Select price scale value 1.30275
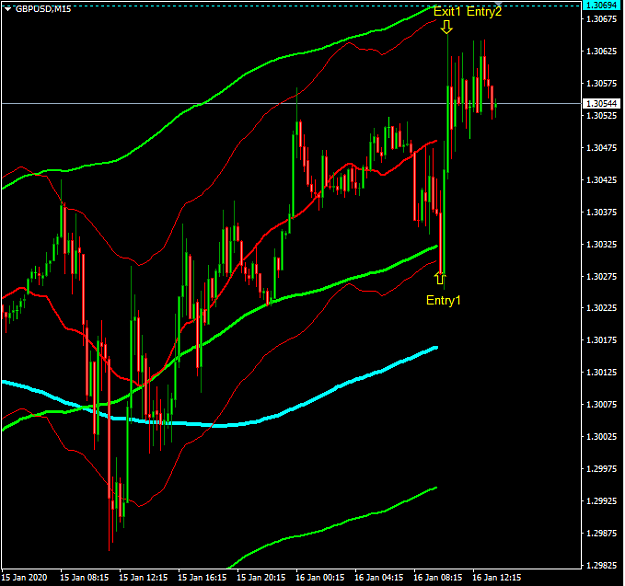Viewport: 625px width, 586px height. click(x=601, y=276)
